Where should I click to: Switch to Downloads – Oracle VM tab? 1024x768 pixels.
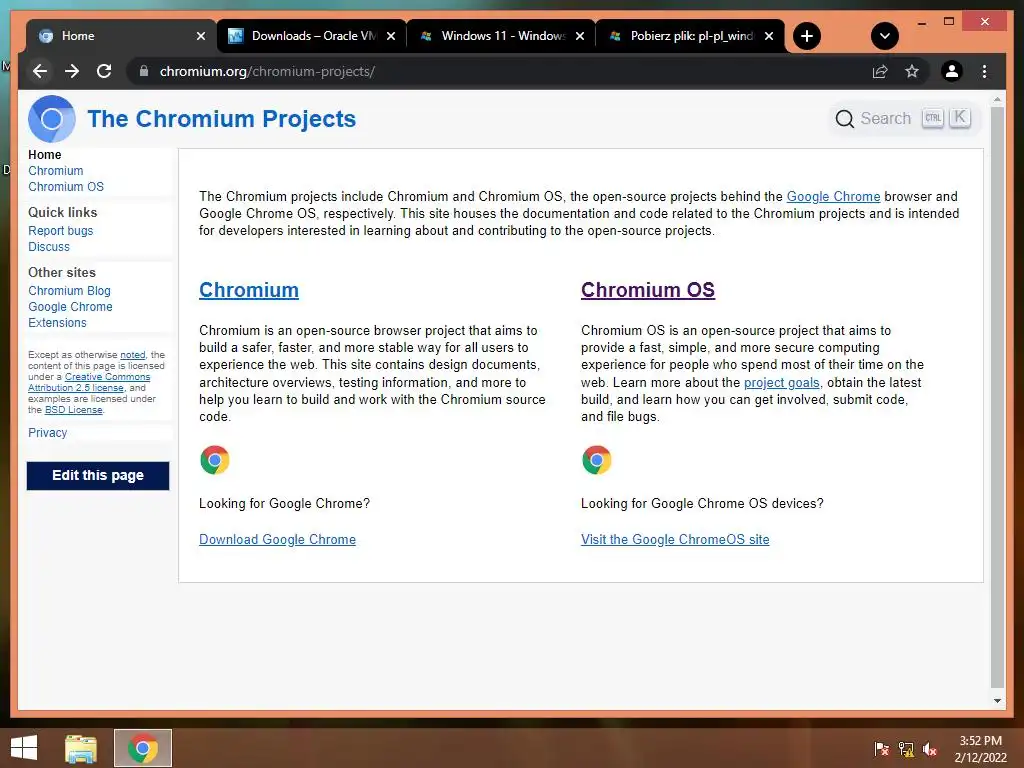click(x=311, y=36)
